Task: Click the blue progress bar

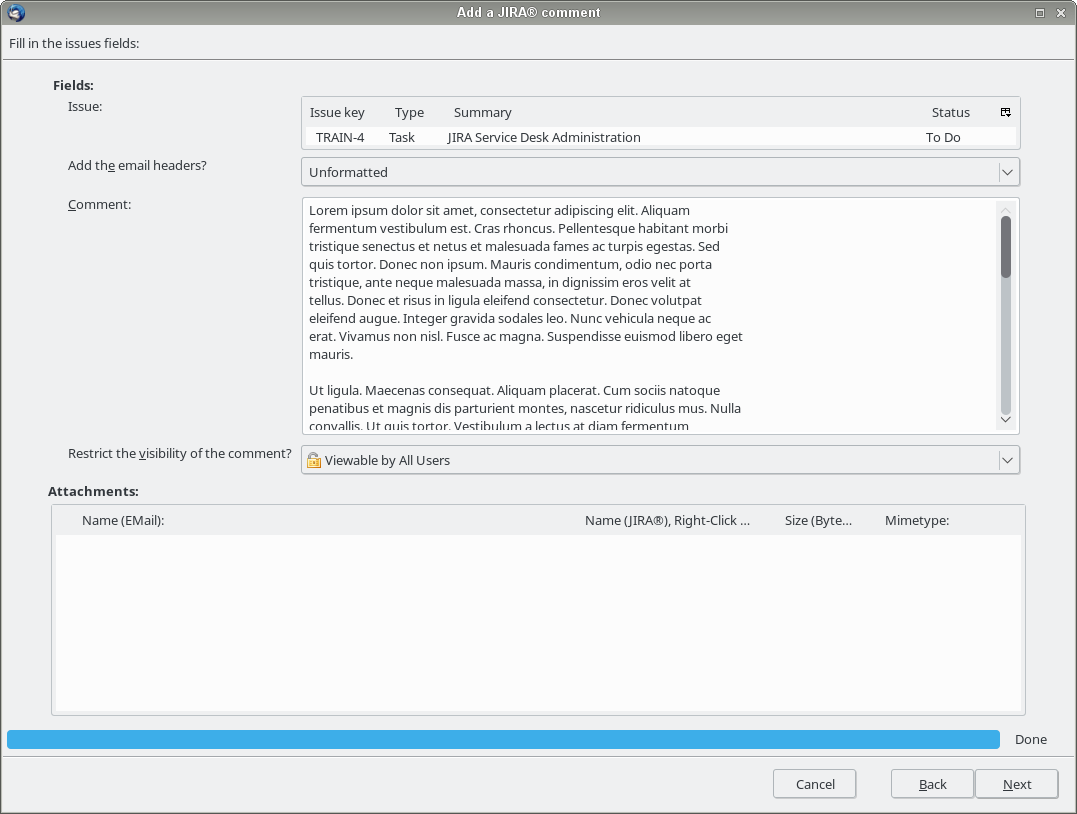Action: 503,739
